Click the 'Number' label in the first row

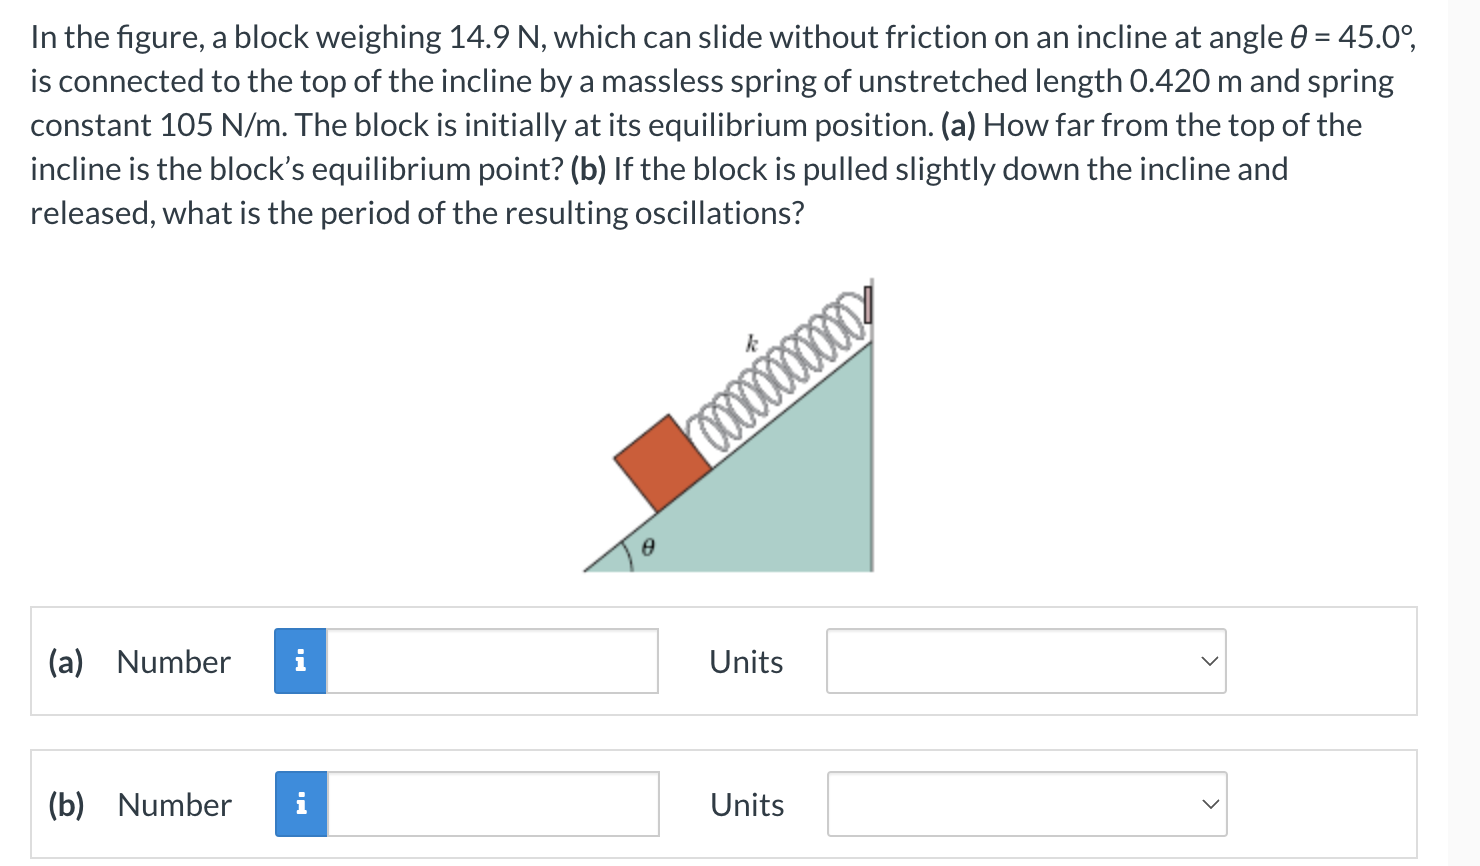point(172,661)
